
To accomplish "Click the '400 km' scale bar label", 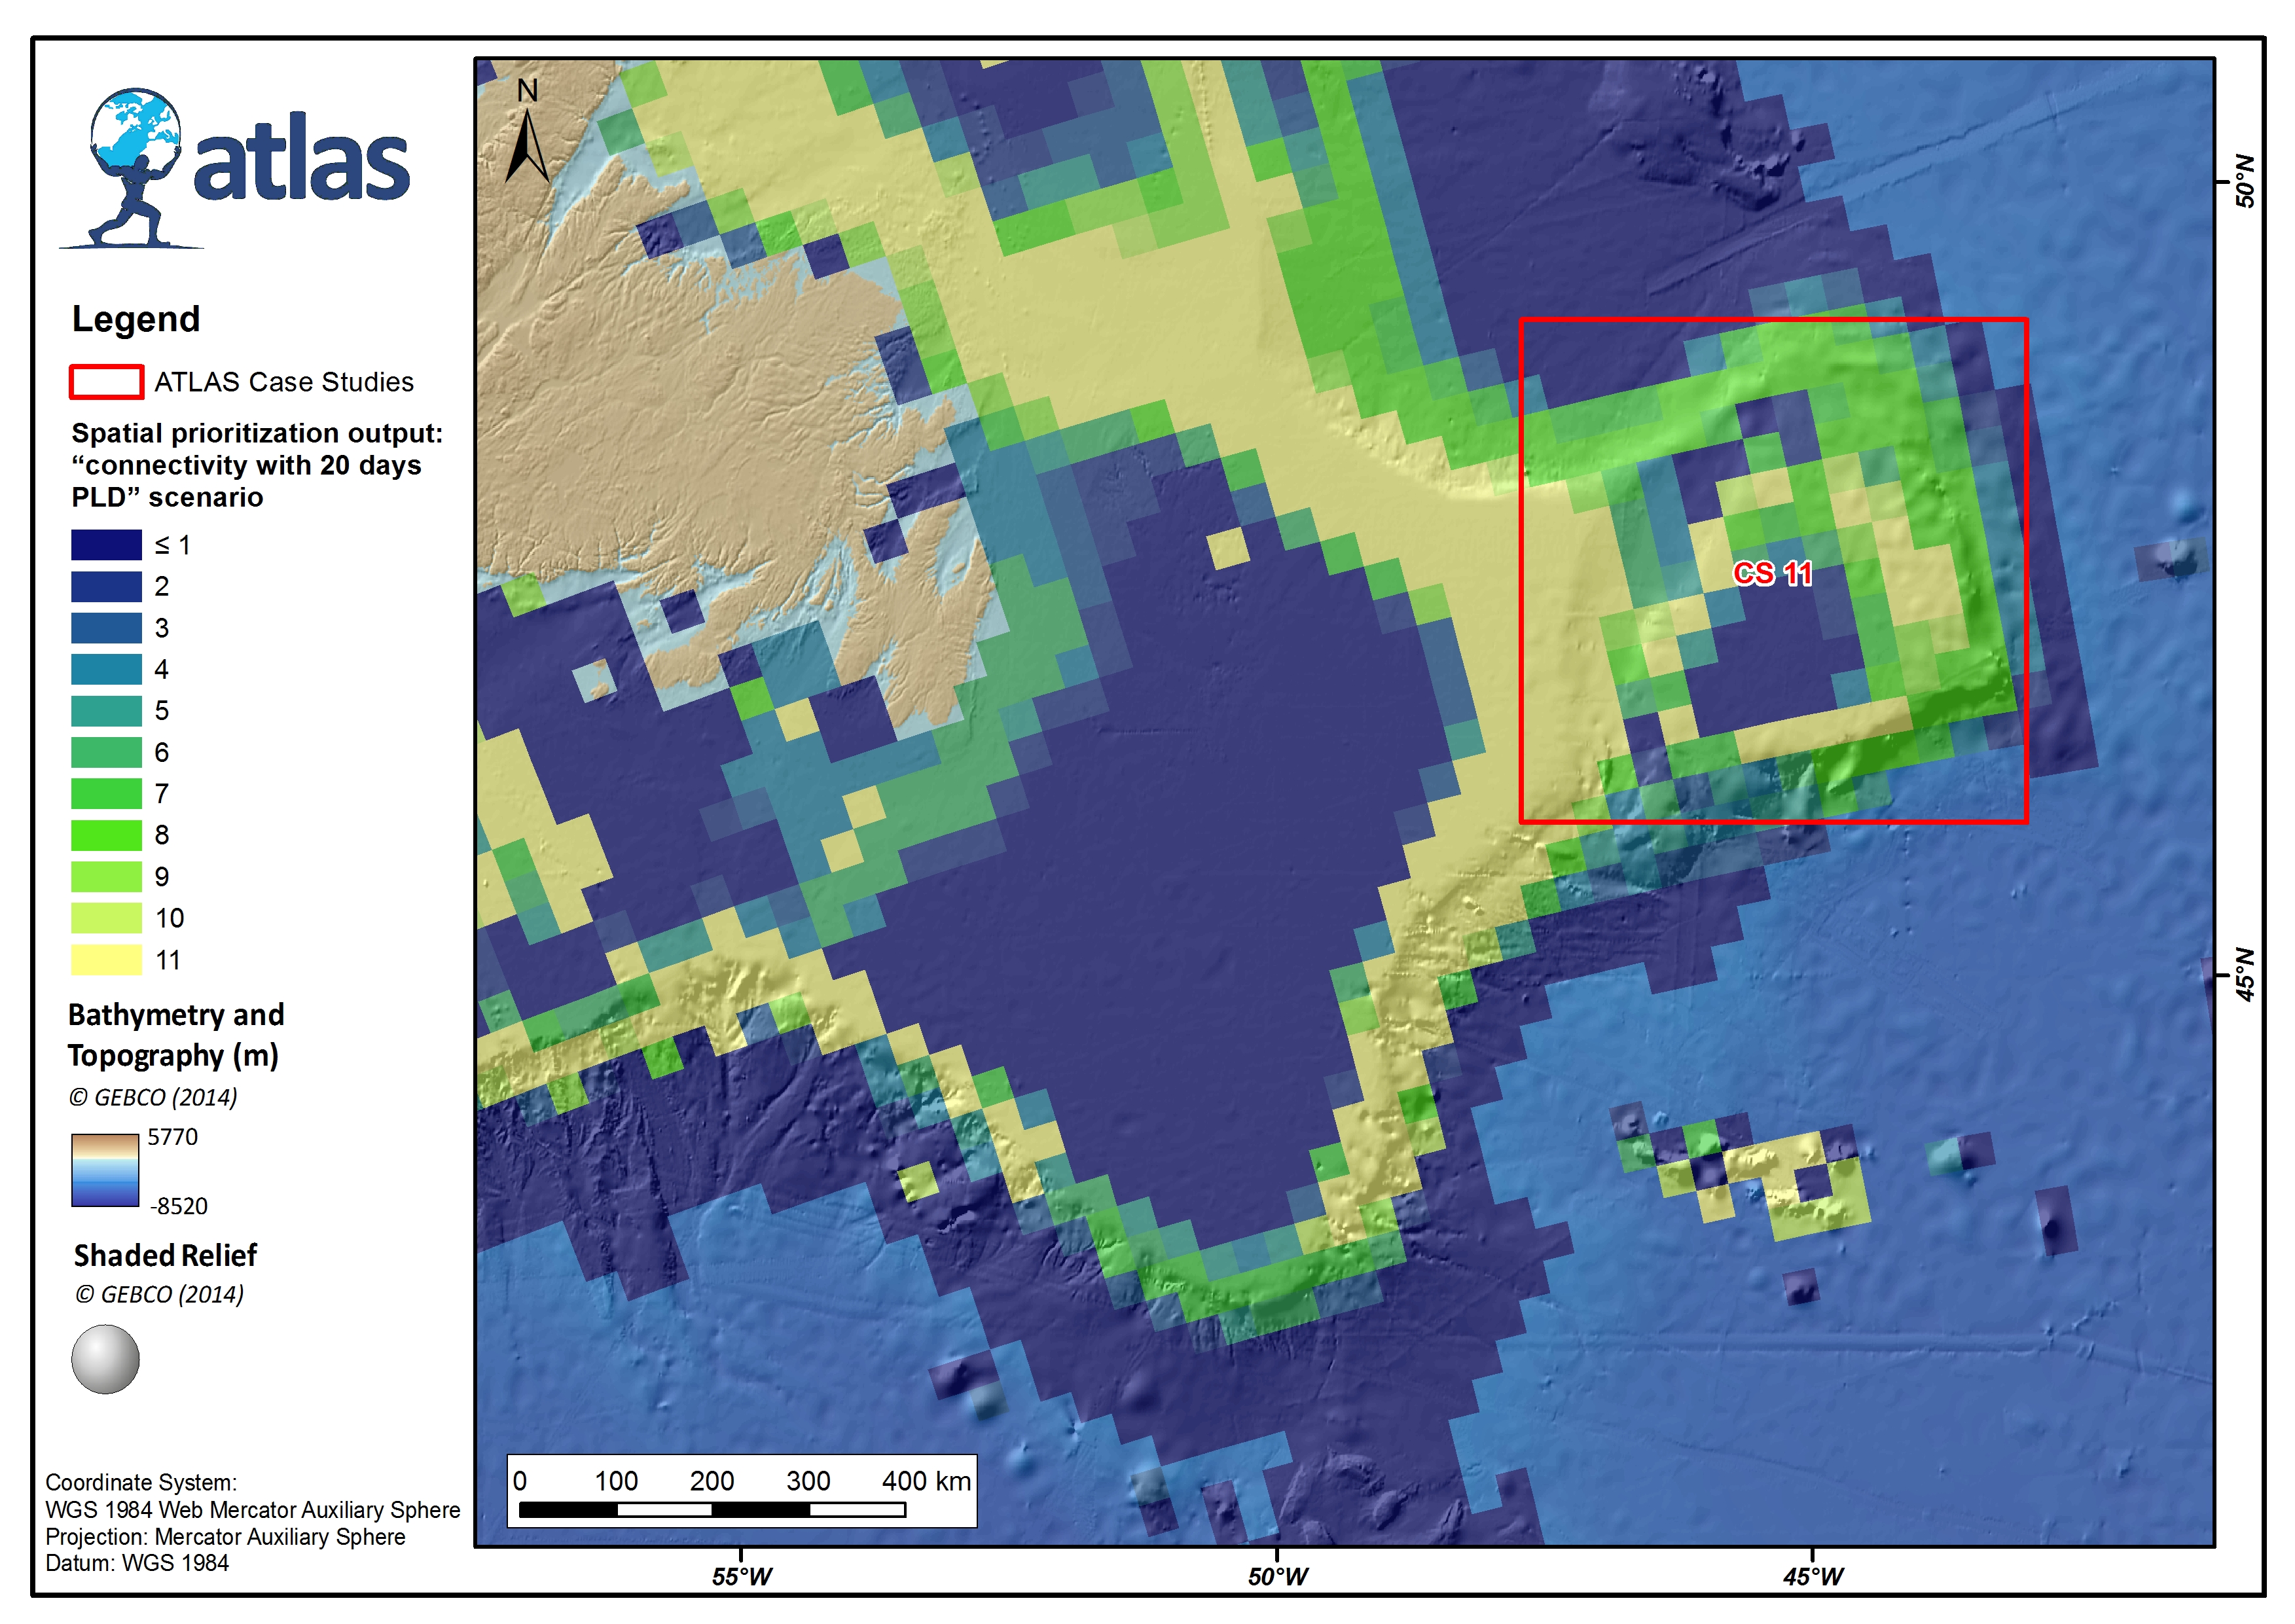I will pos(926,1481).
